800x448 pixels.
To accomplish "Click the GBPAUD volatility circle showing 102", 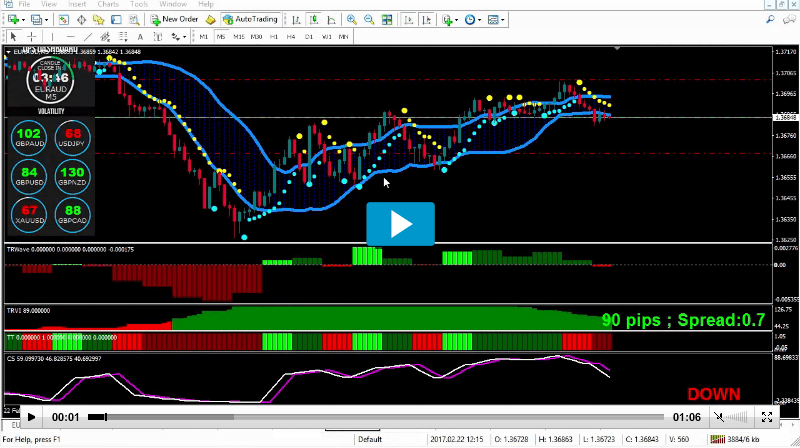I will click(29, 137).
